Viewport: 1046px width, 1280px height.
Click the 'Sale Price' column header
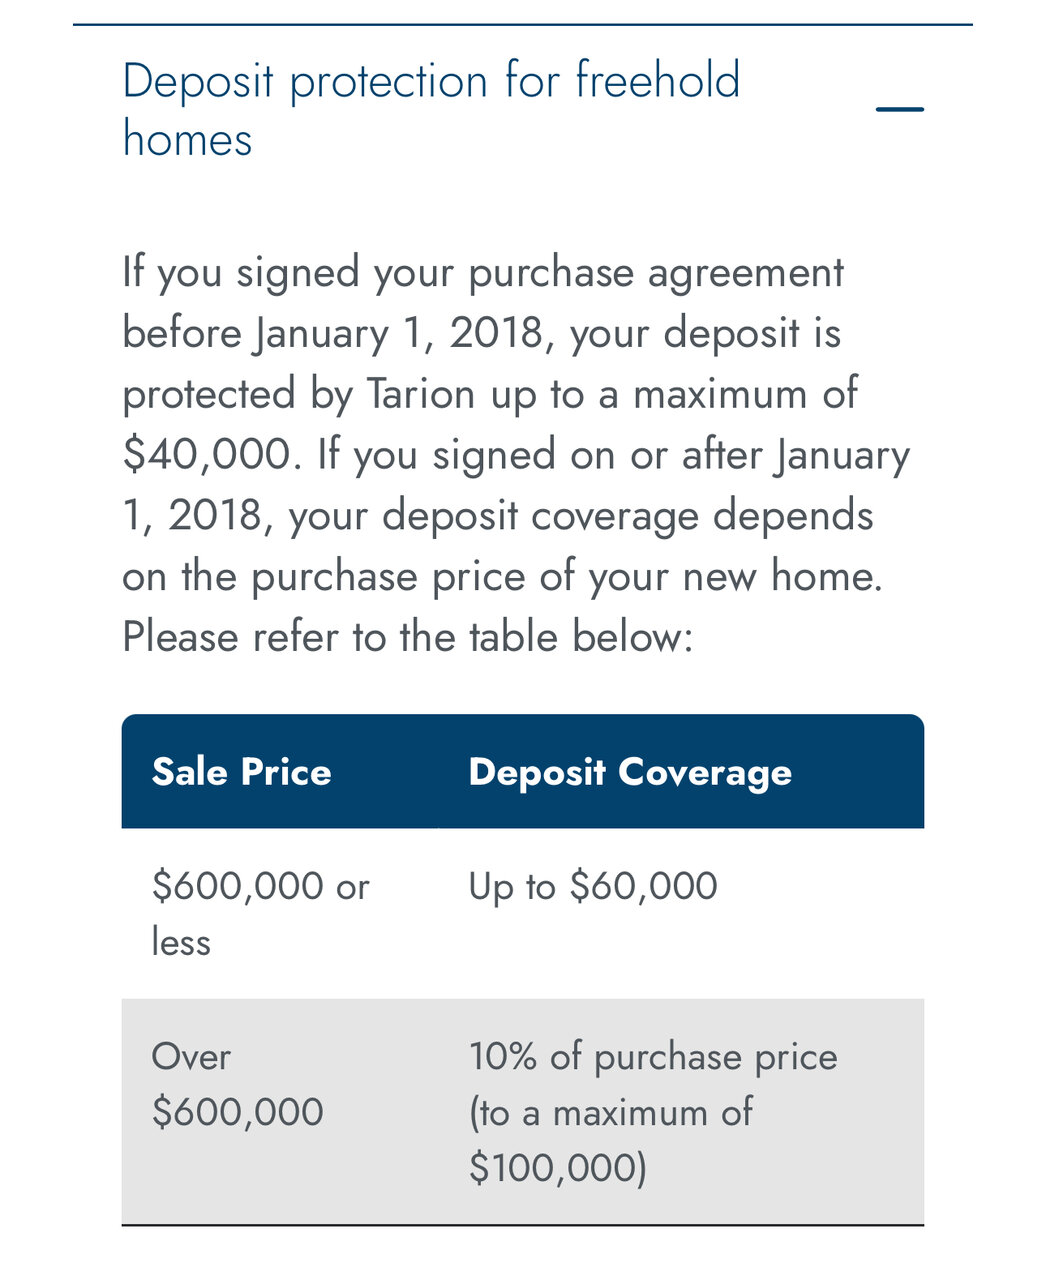pos(241,772)
